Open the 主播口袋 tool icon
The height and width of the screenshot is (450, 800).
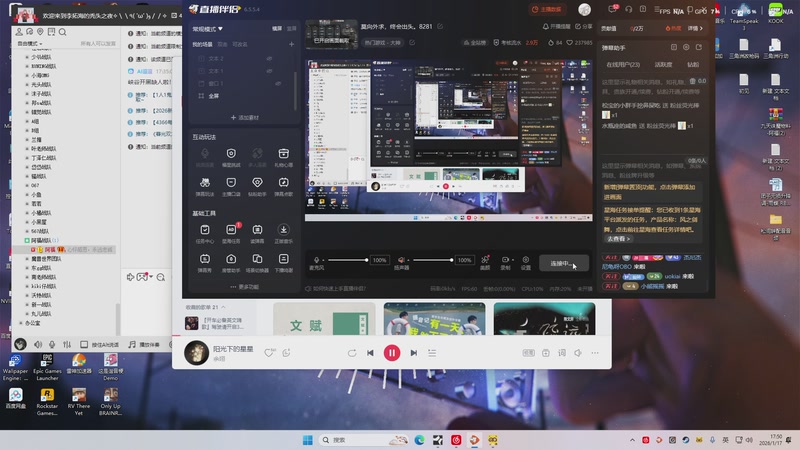[x=231, y=183]
